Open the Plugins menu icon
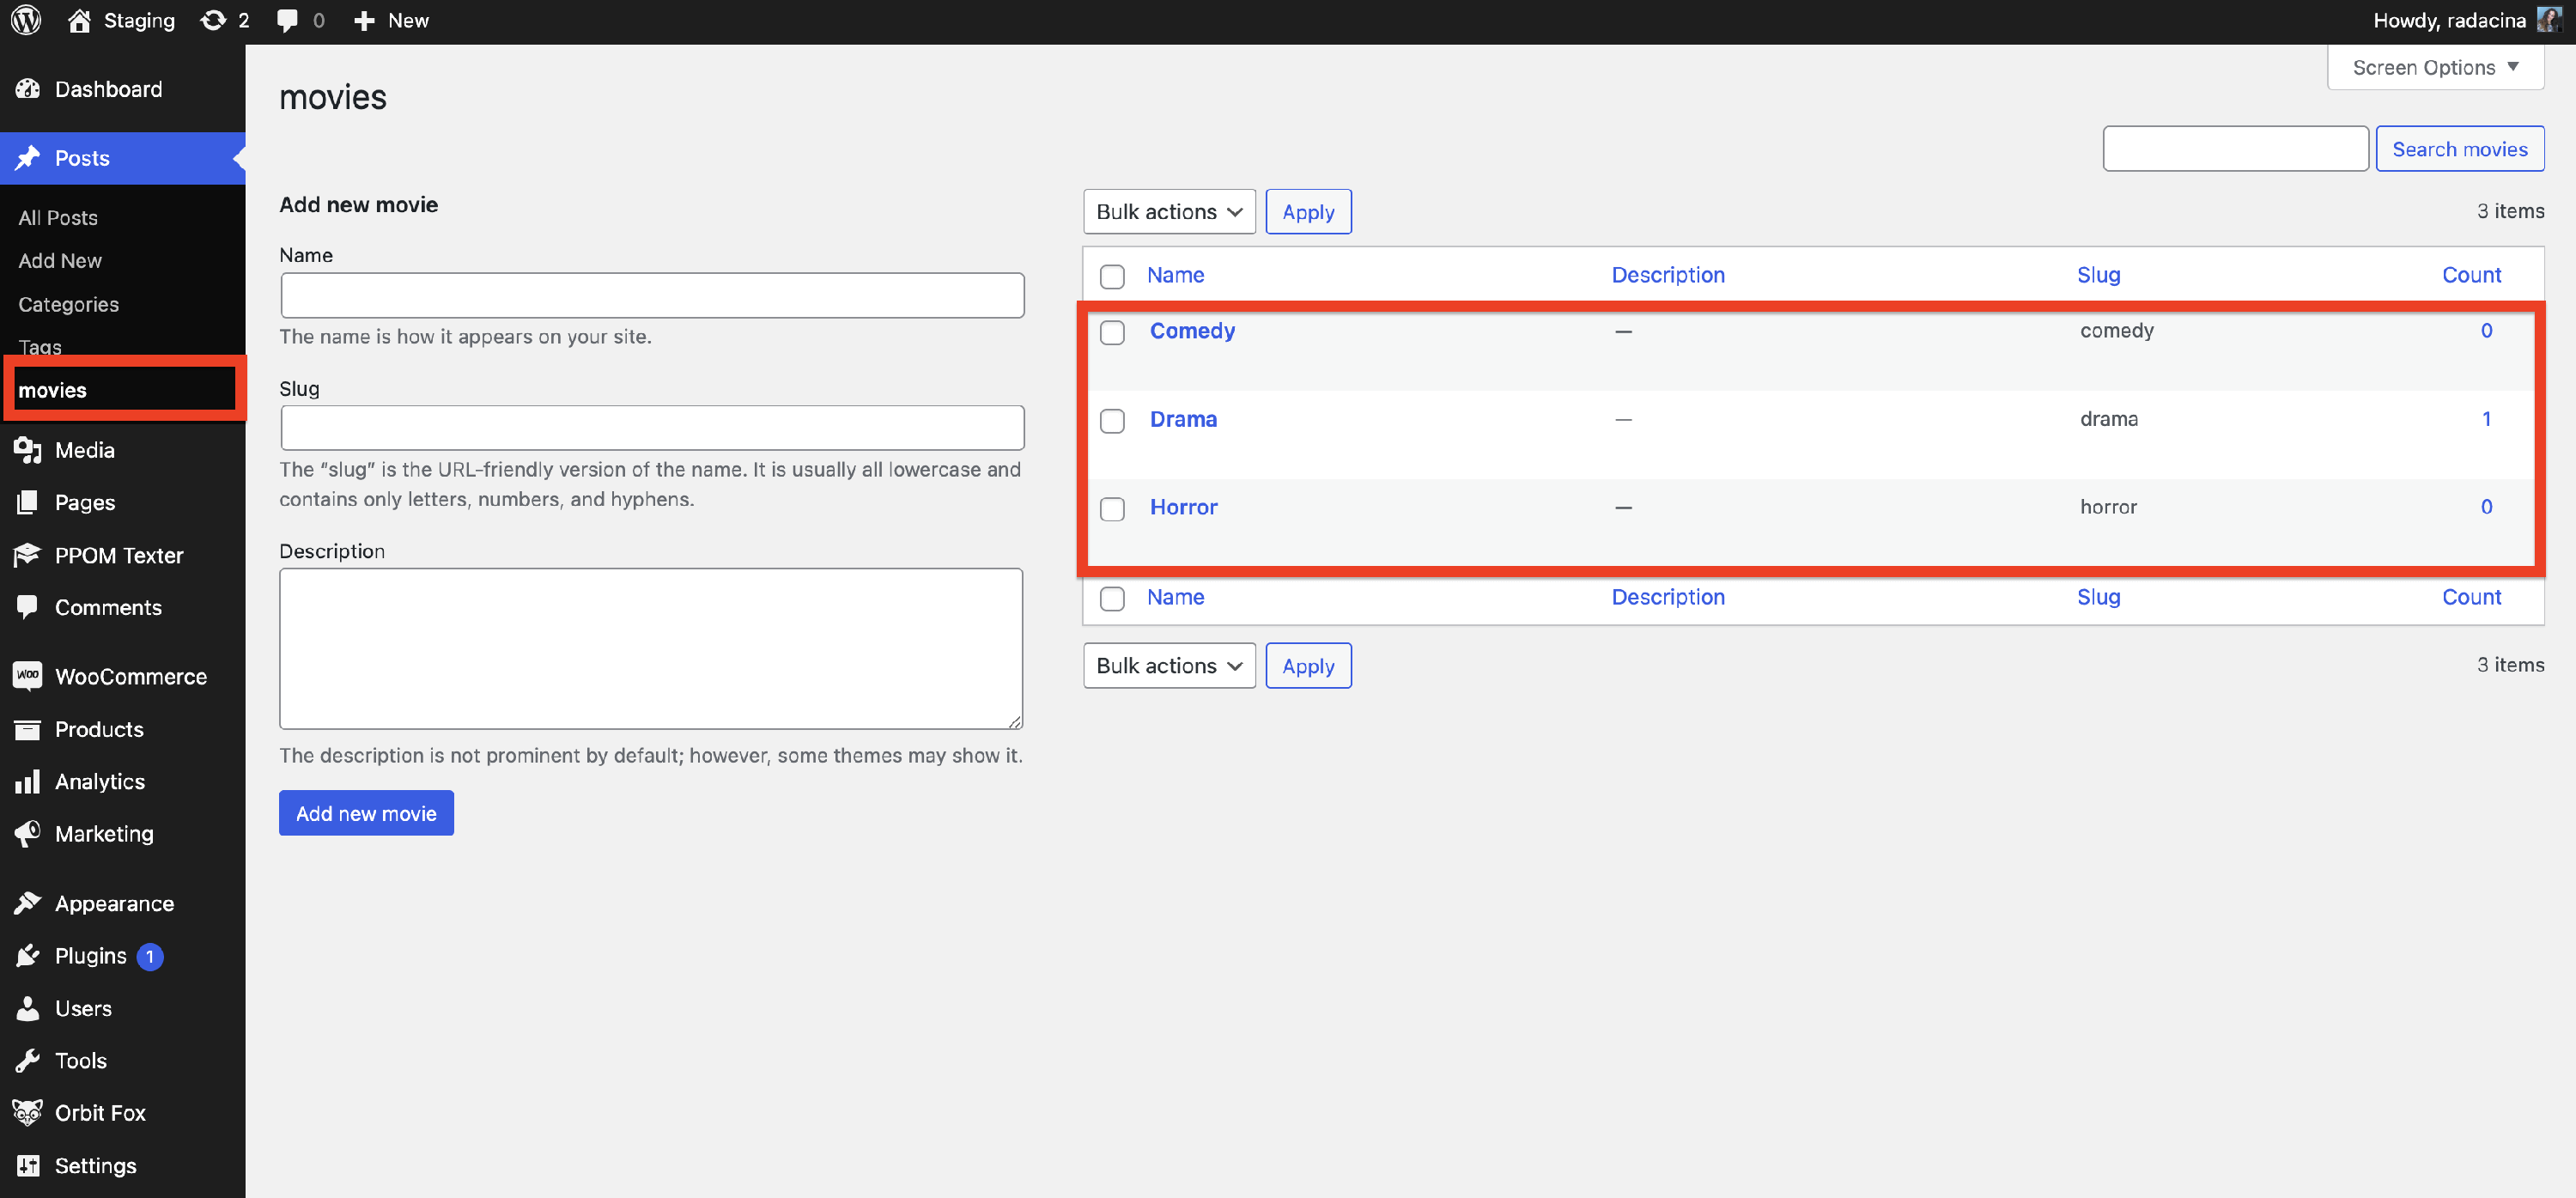The width and height of the screenshot is (2576, 1198). [x=28, y=955]
